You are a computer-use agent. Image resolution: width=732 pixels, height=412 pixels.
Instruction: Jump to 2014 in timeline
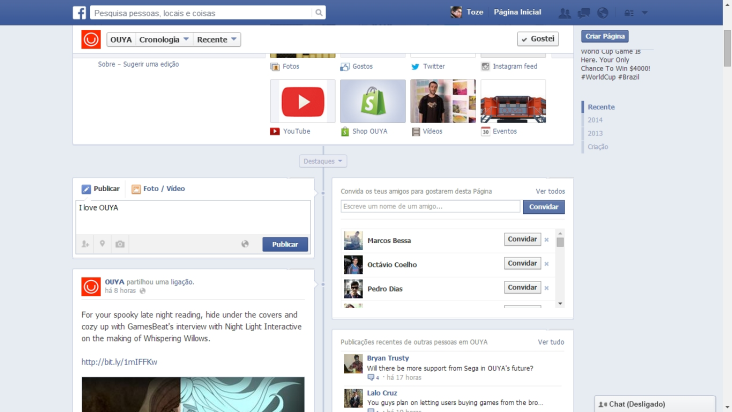click(x=595, y=120)
